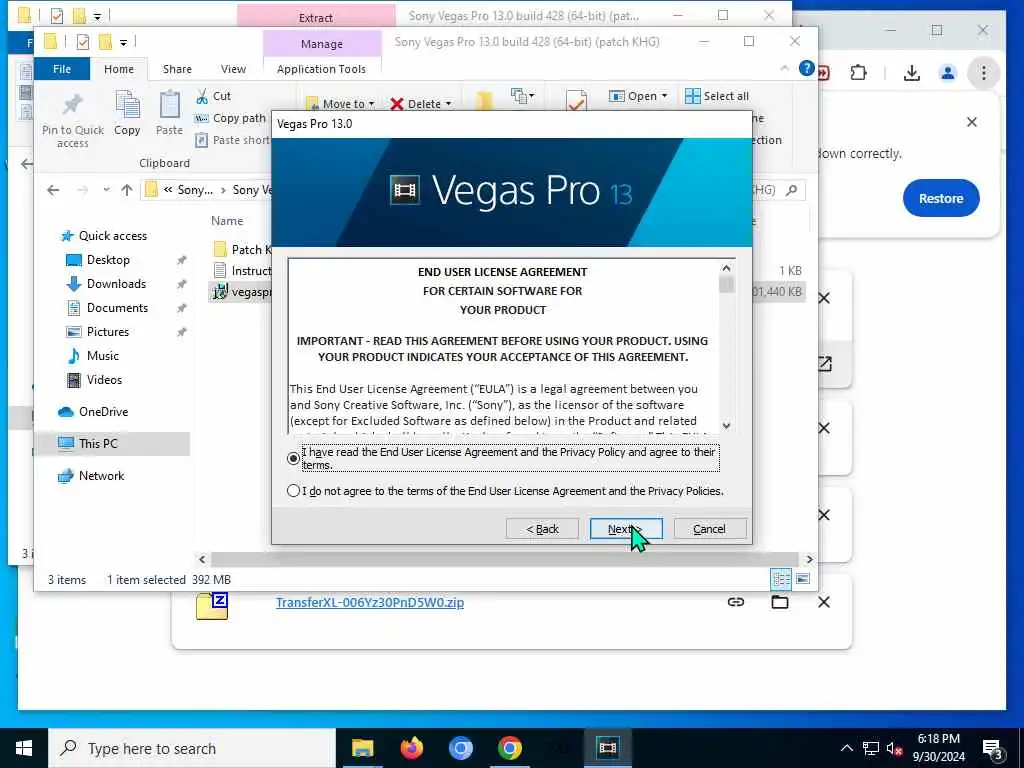
Task: Open Chrome downloads icon
Action: pyautogui.click(x=912, y=72)
